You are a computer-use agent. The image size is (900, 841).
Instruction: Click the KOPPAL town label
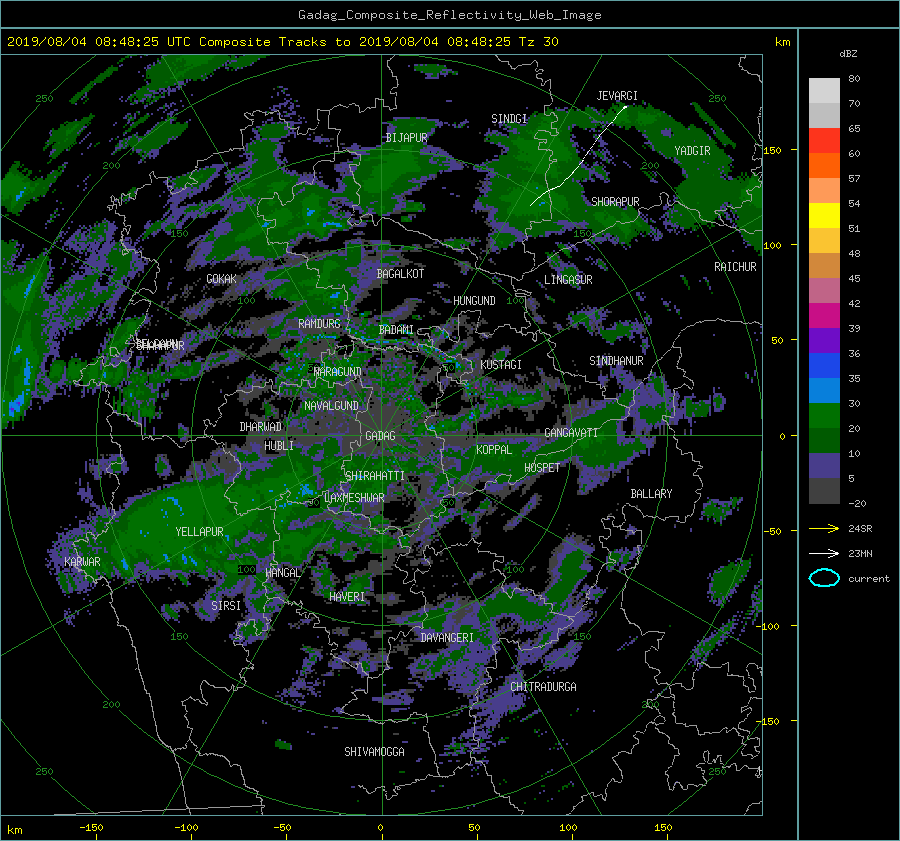coord(494,450)
